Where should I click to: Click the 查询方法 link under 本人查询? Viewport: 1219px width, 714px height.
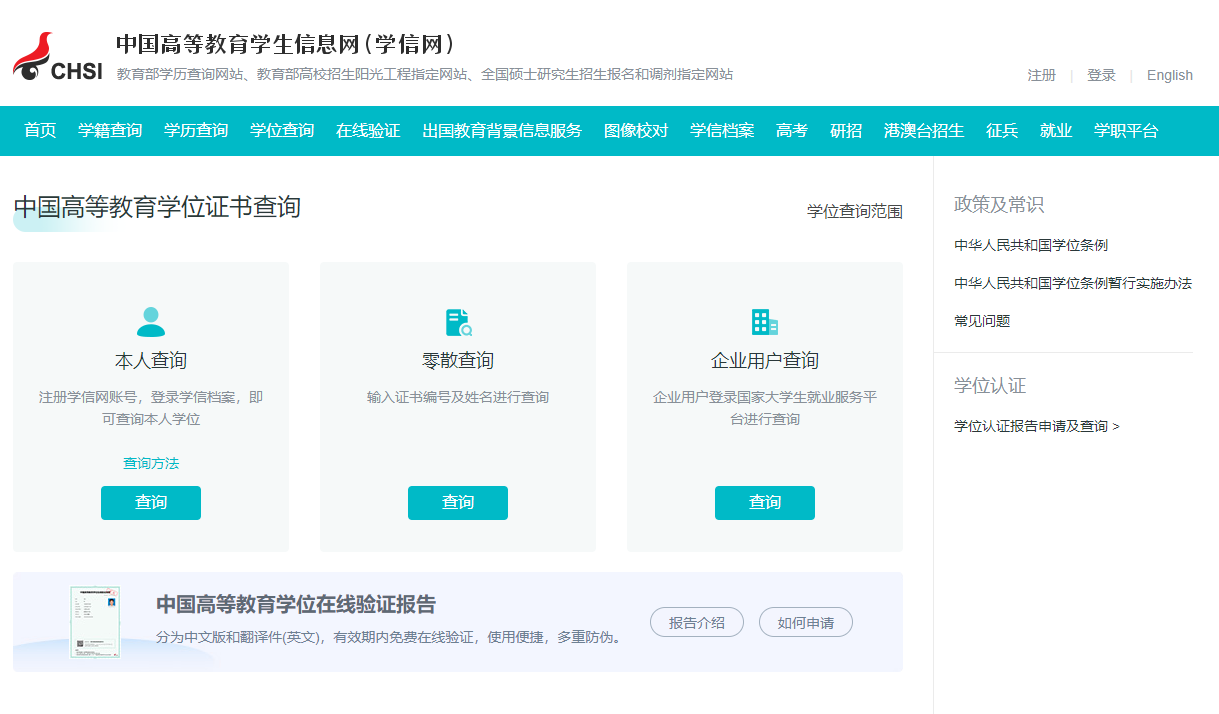(x=151, y=463)
